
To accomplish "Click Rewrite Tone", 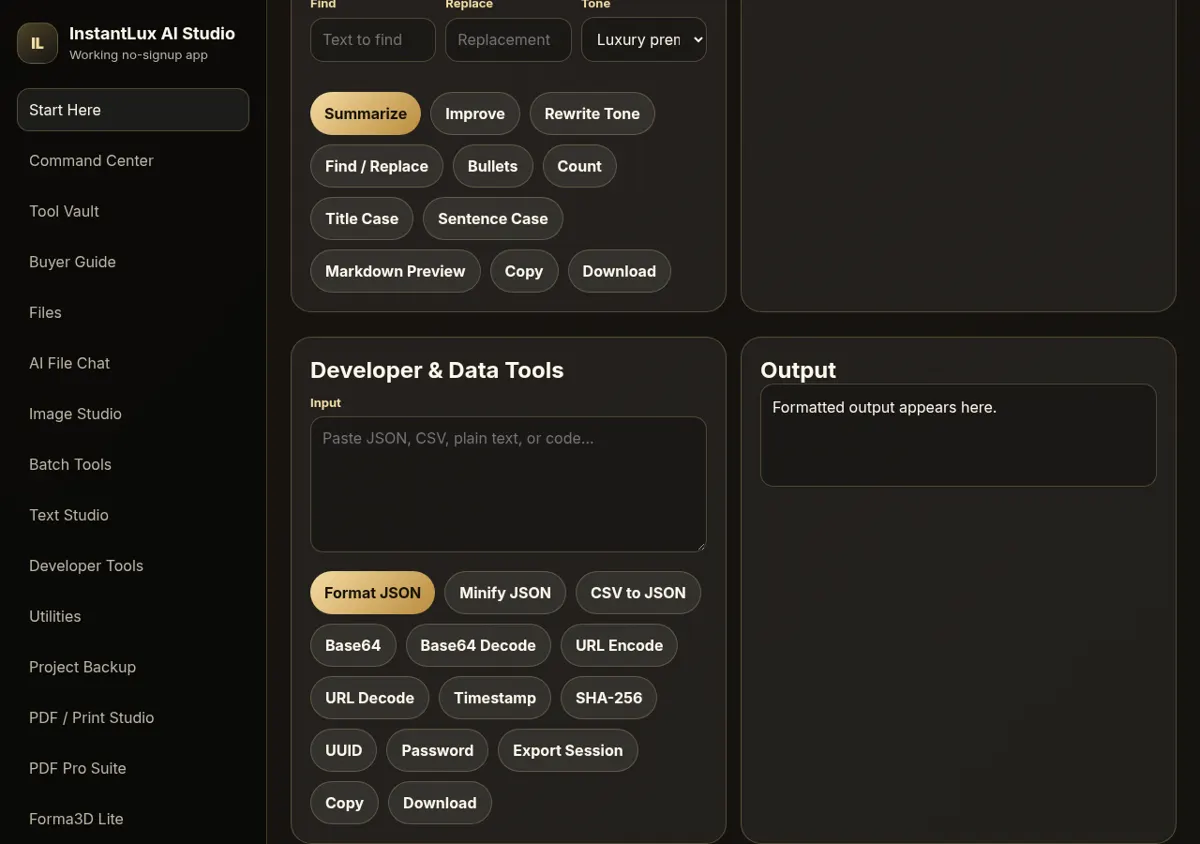I will click(x=592, y=114).
